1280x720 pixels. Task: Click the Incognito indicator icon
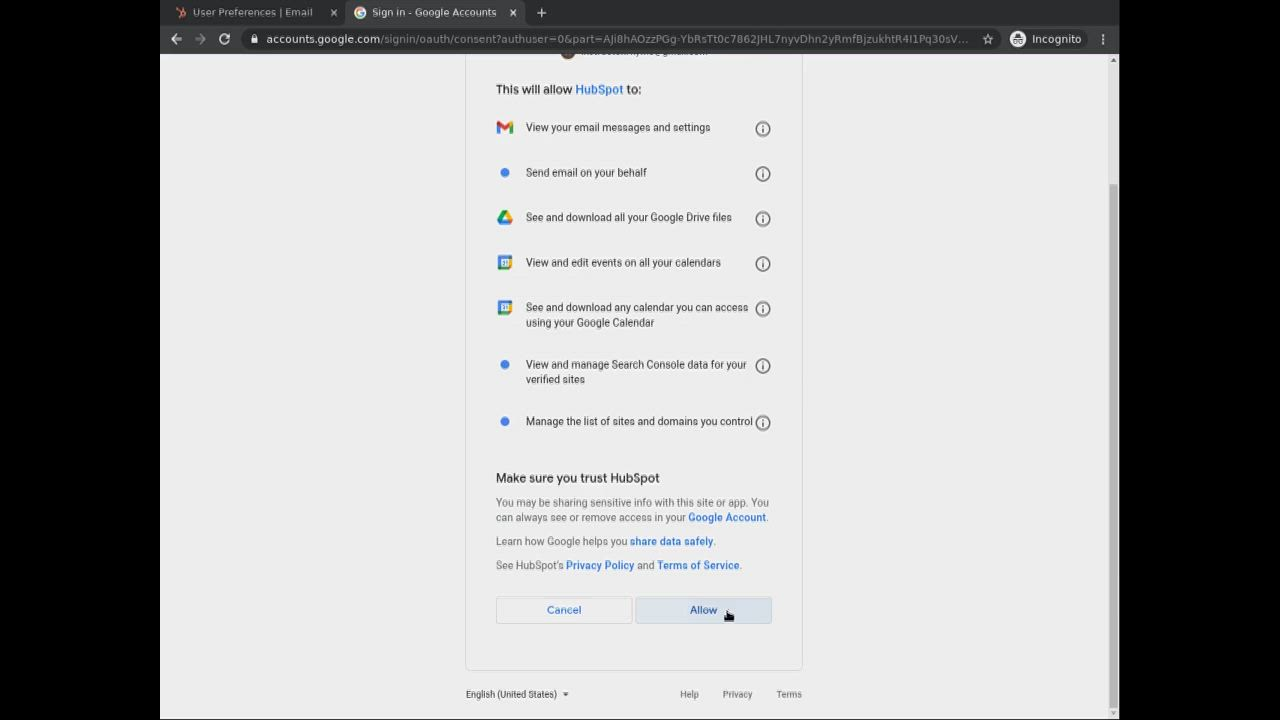tap(1018, 39)
